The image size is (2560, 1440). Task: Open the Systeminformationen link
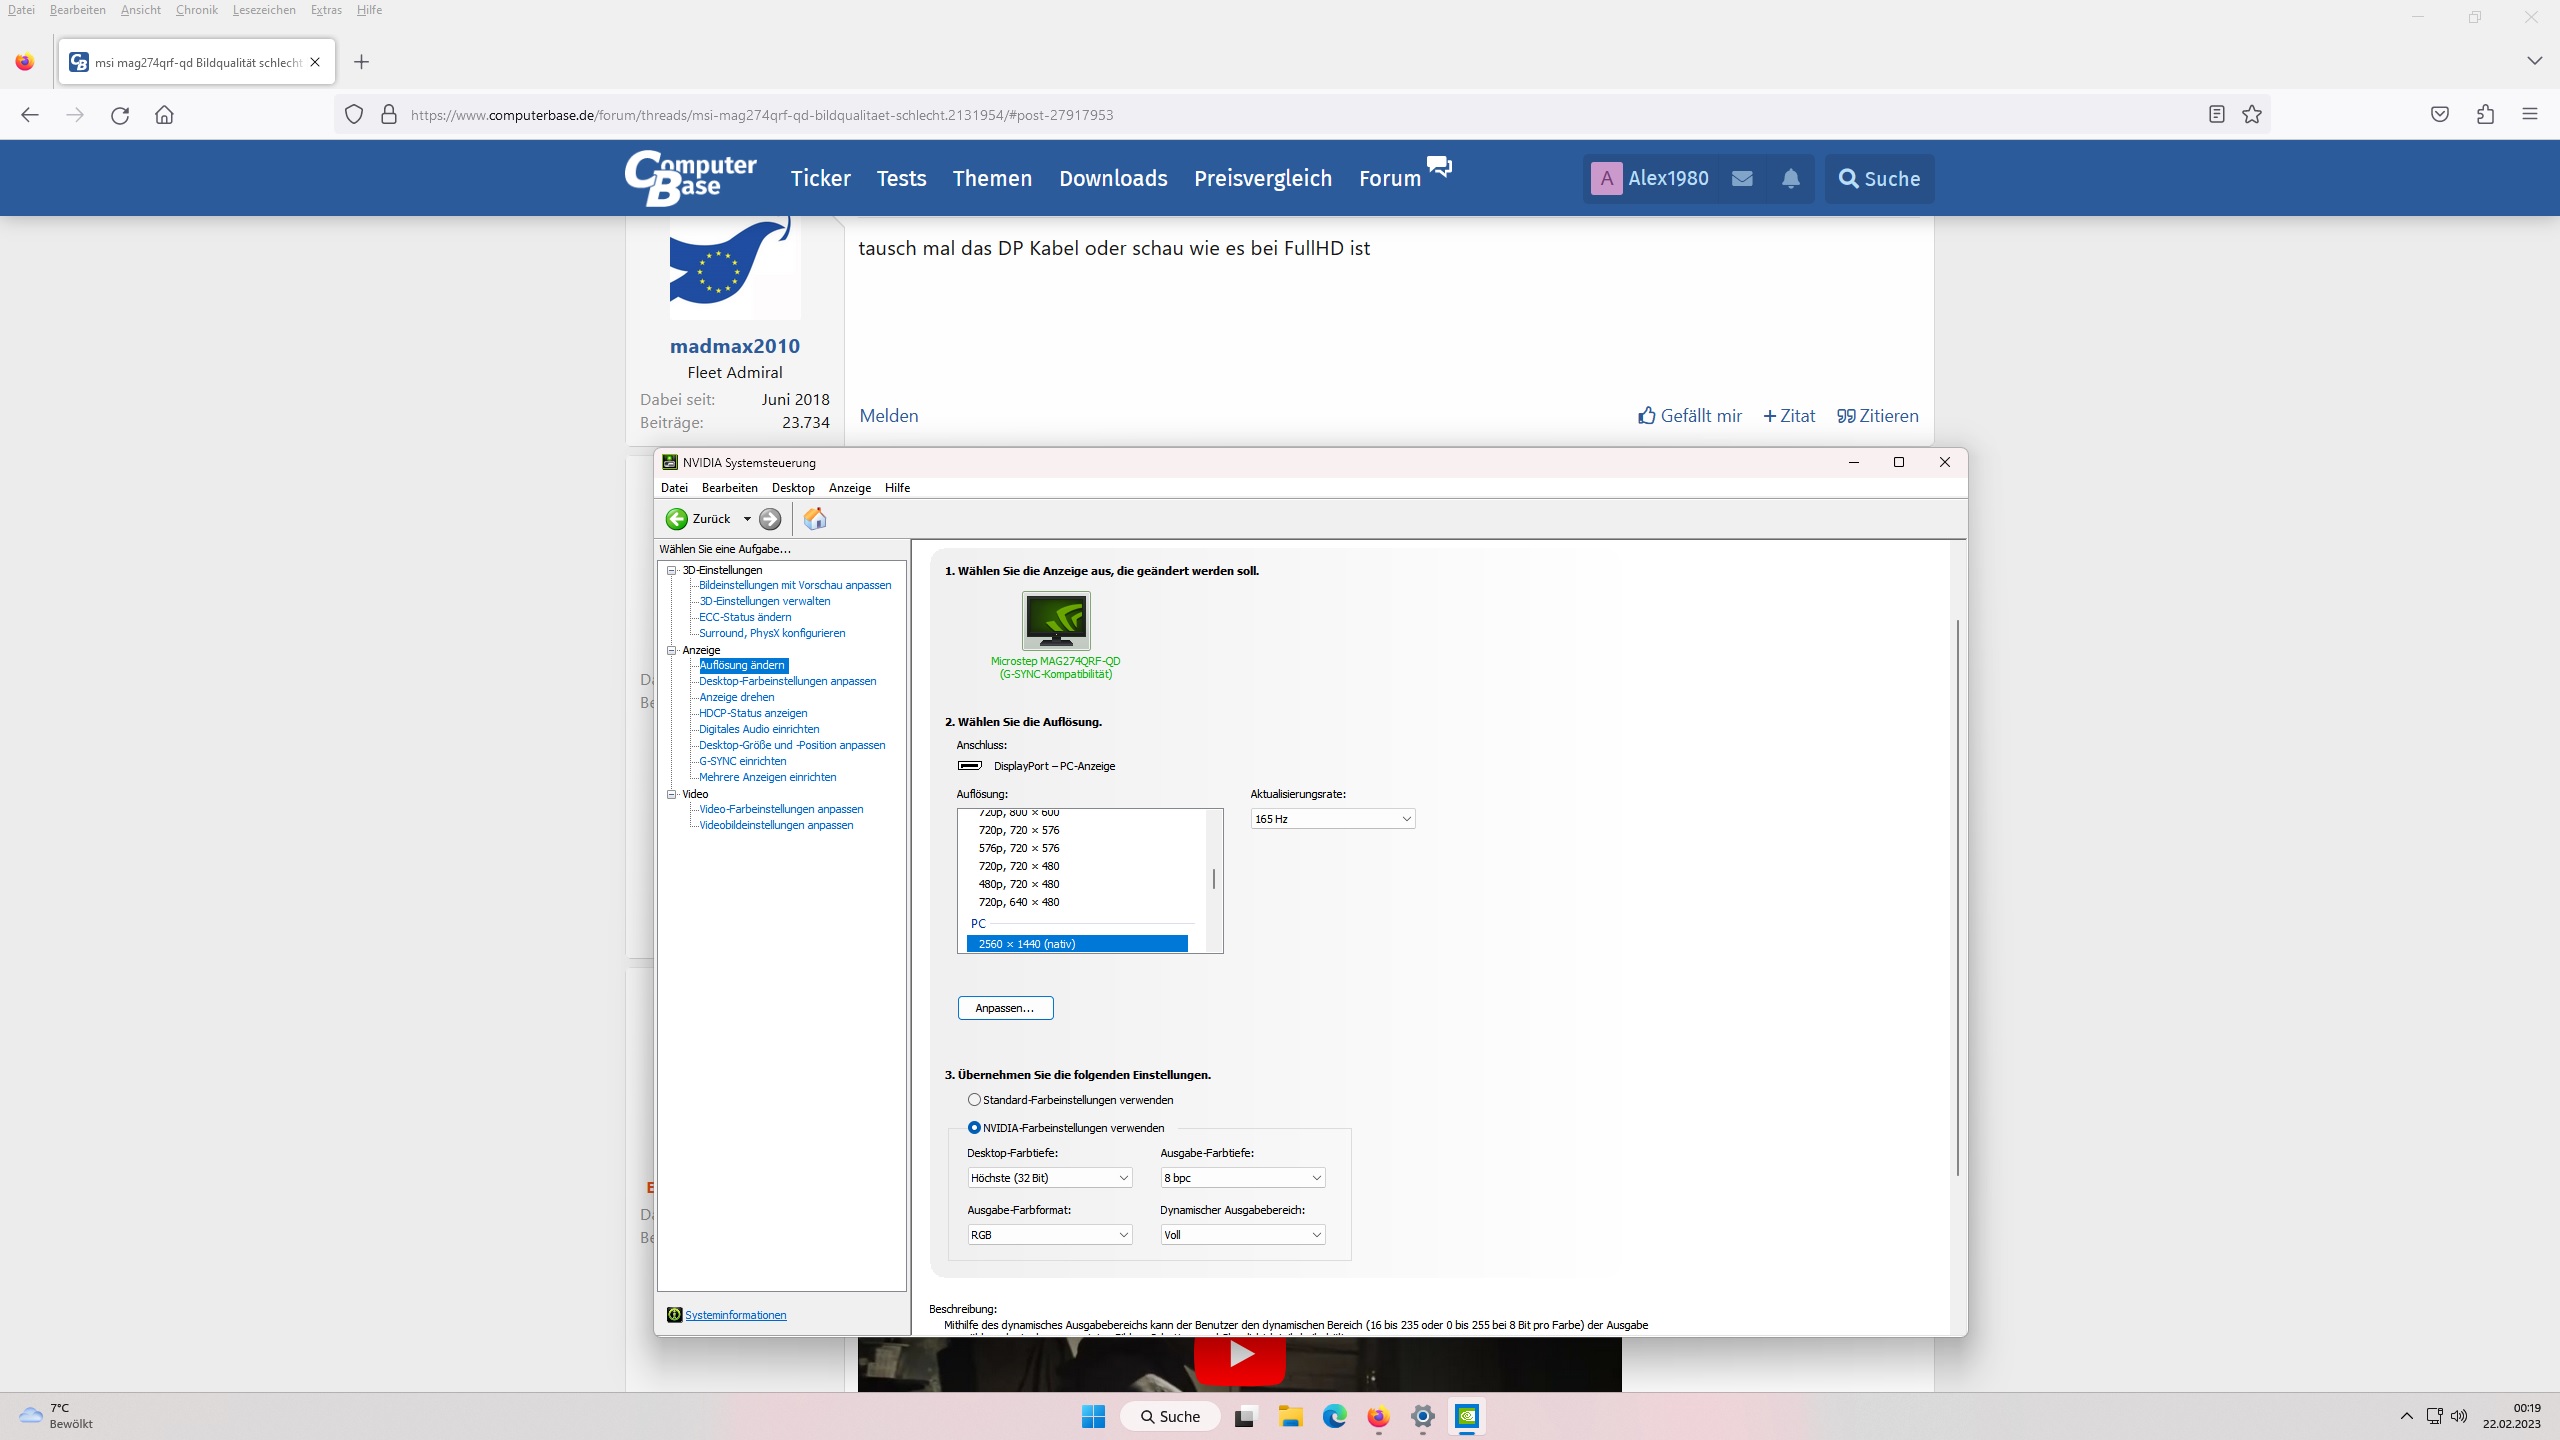pyautogui.click(x=735, y=1315)
